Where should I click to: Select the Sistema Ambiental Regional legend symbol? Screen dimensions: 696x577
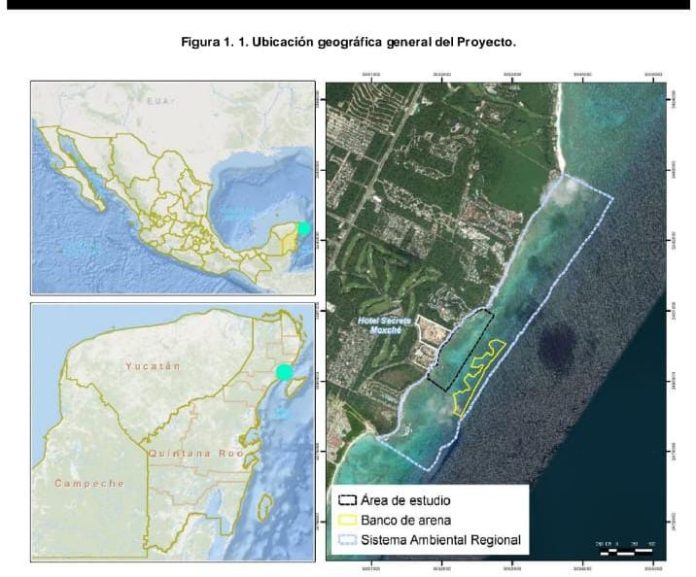point(347,540)
